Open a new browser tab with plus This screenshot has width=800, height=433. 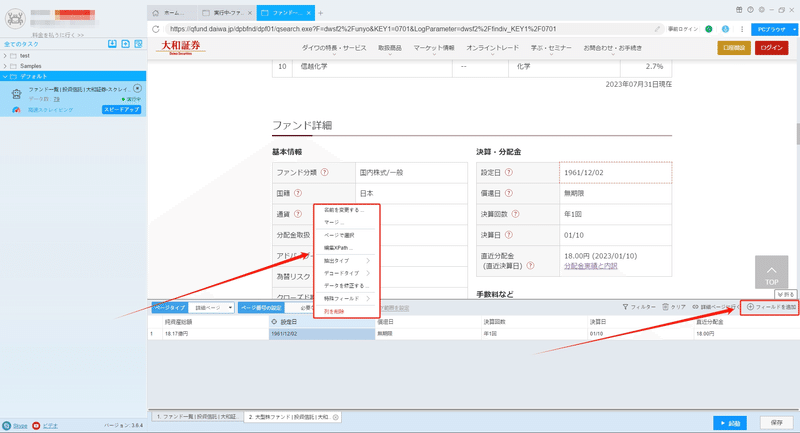[320, 13]
